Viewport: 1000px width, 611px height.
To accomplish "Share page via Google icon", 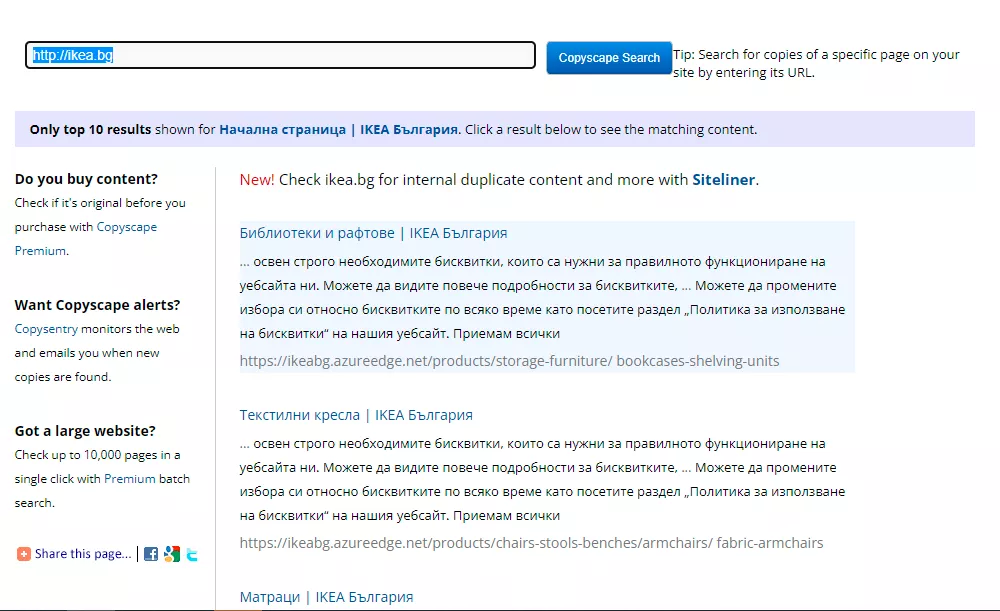I will click(x=172, y=554).
